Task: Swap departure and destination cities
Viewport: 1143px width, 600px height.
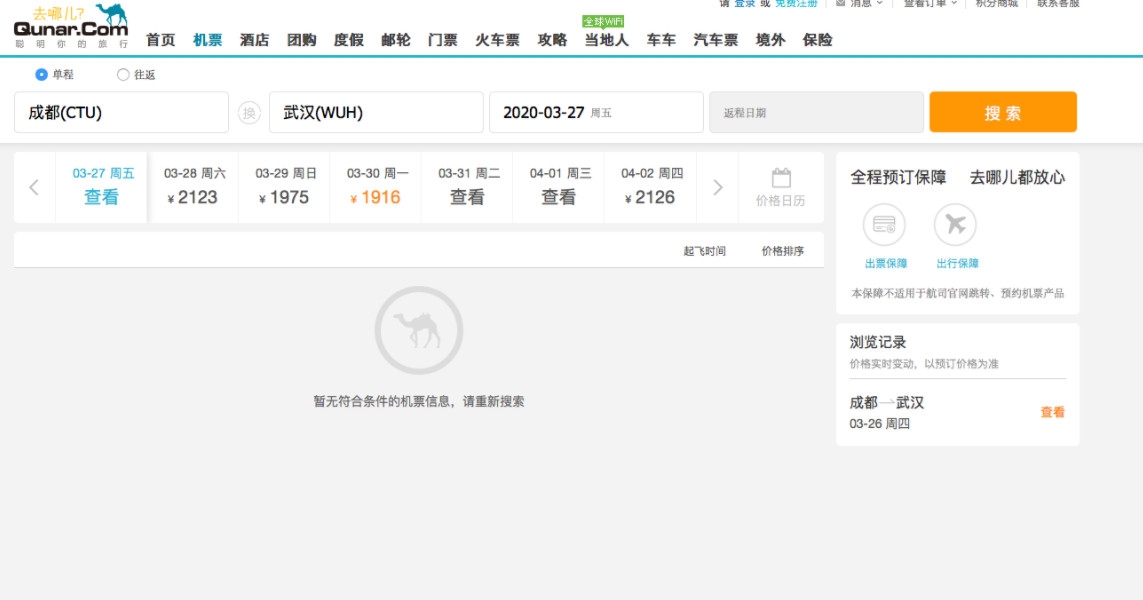Action: pos(249,113)
